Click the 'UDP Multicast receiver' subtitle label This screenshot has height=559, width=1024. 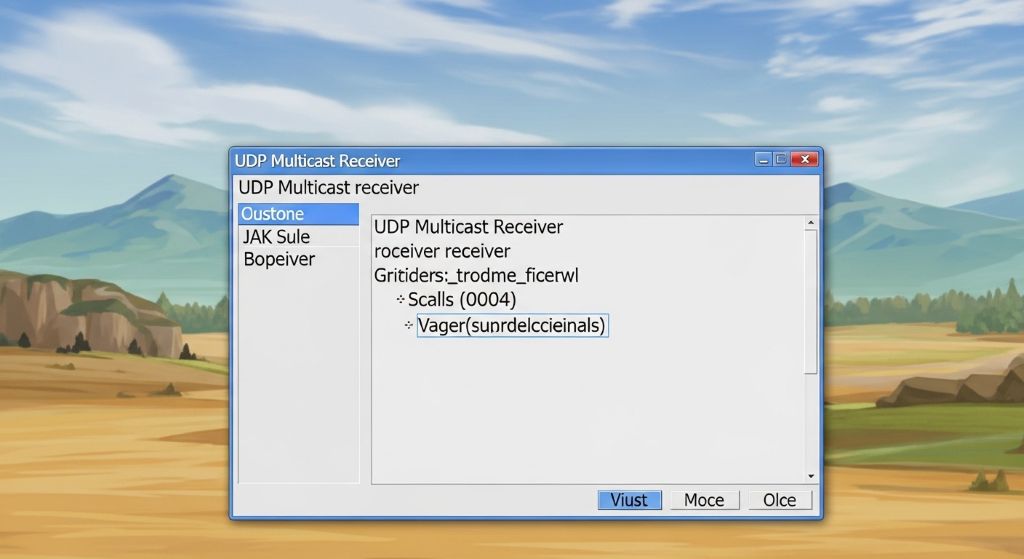pos(328,188)
